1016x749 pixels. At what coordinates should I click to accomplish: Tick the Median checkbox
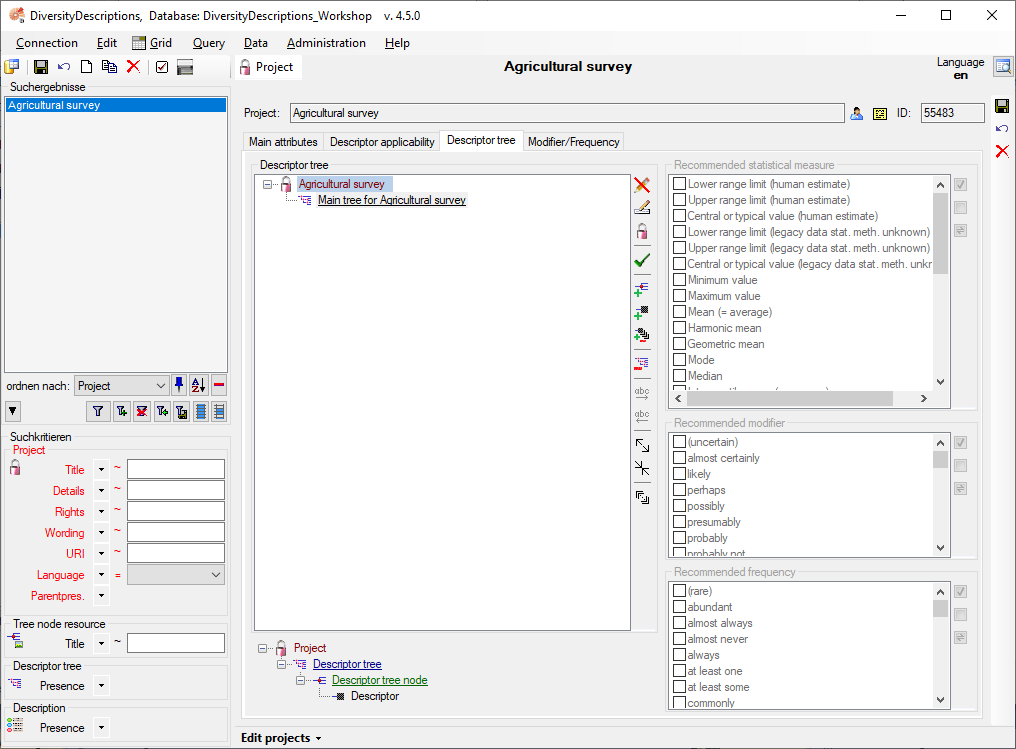point(680,376)
